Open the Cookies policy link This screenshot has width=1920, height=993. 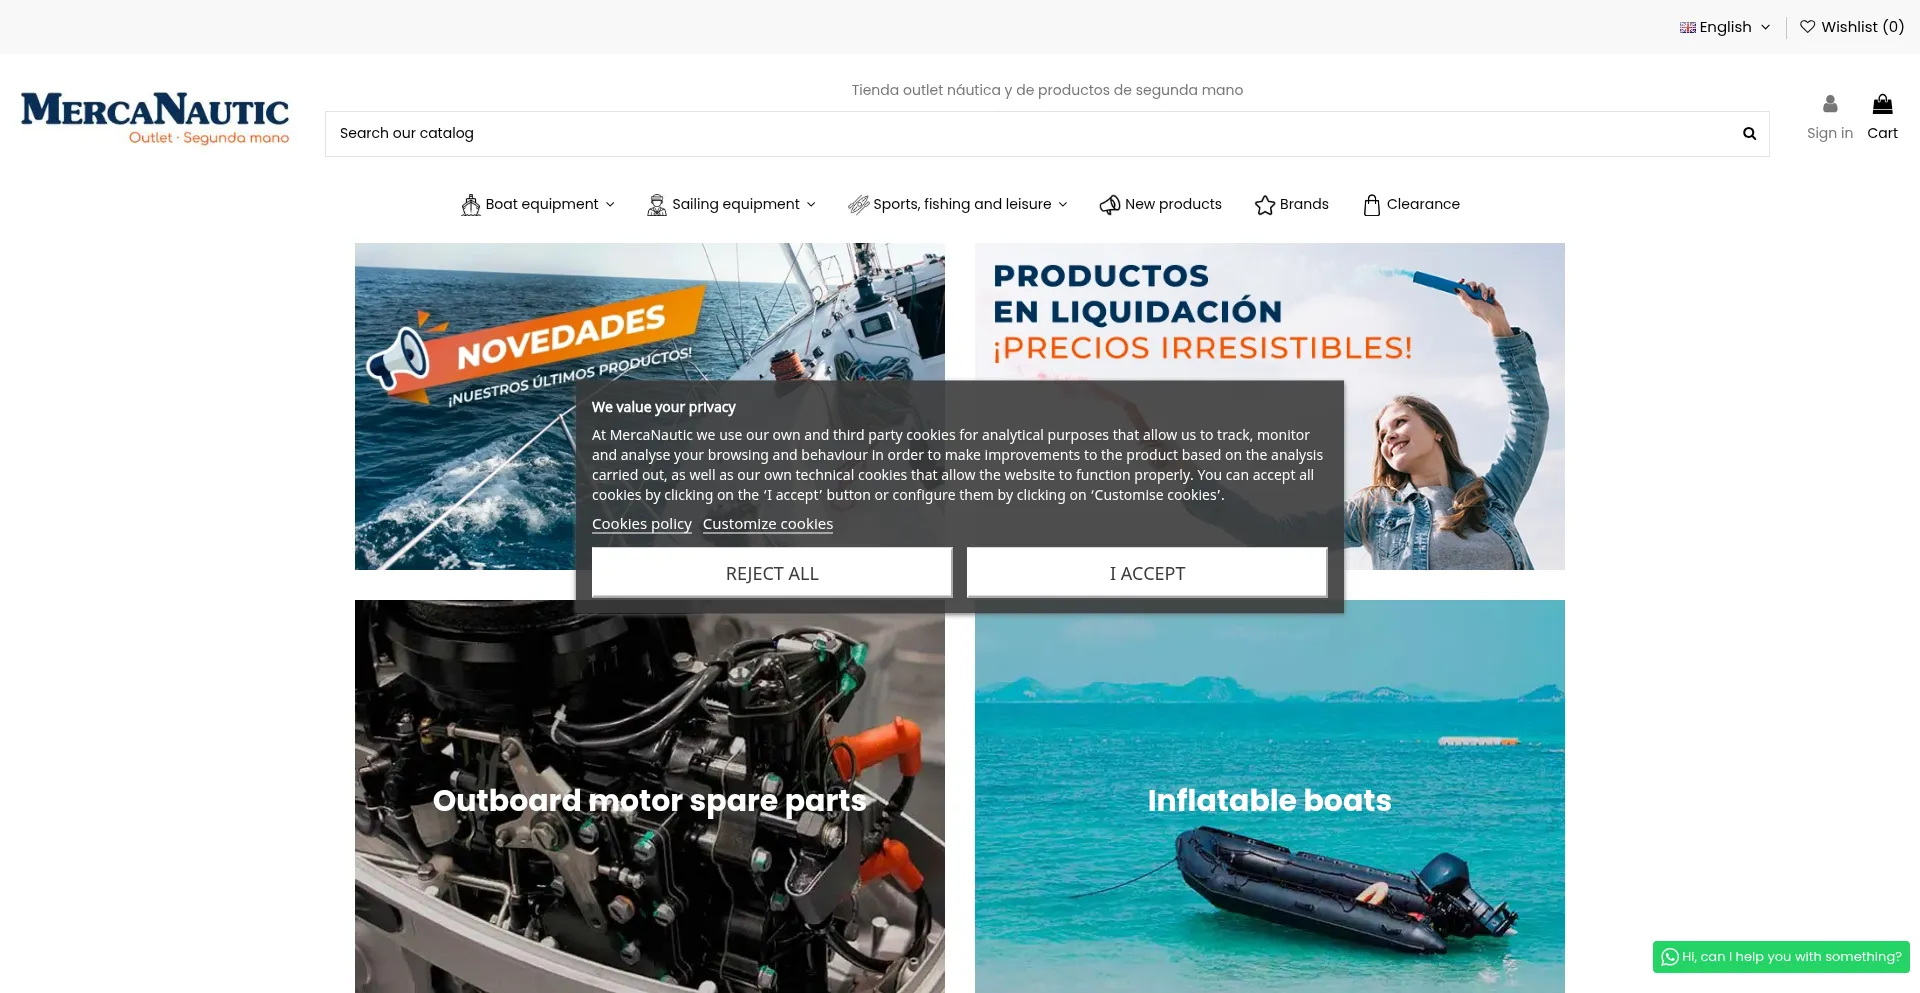pyautogui.click(x=641, y=524)
